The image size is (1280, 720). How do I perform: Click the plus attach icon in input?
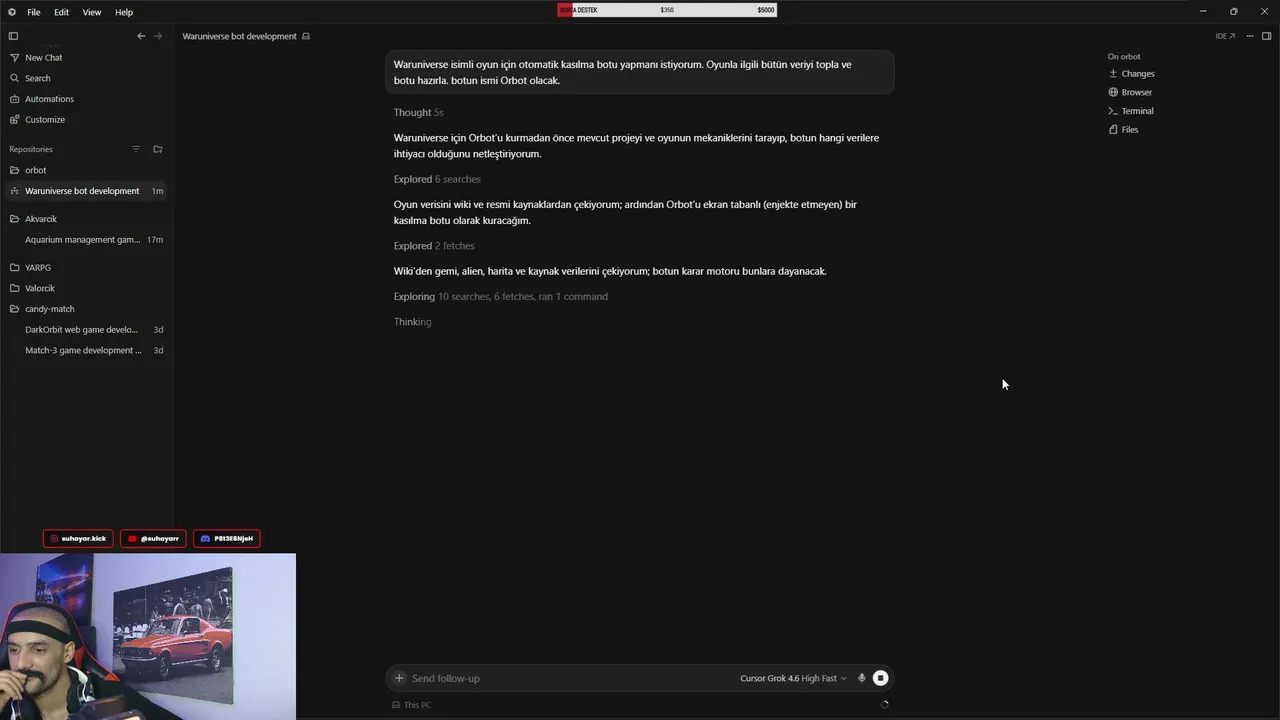(x=399, y=678)
